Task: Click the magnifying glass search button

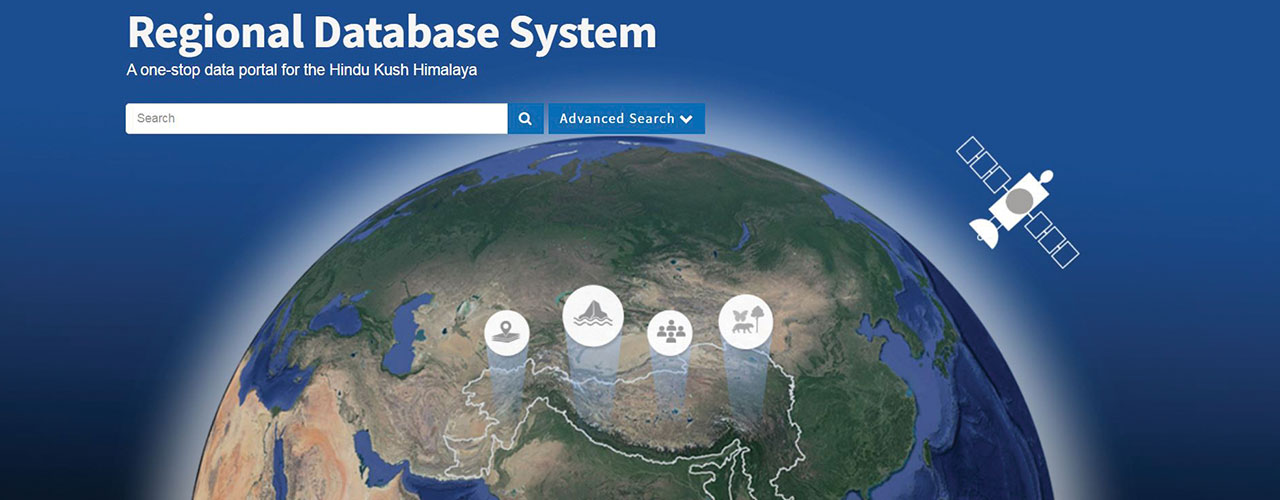Action: pos(525,118)
